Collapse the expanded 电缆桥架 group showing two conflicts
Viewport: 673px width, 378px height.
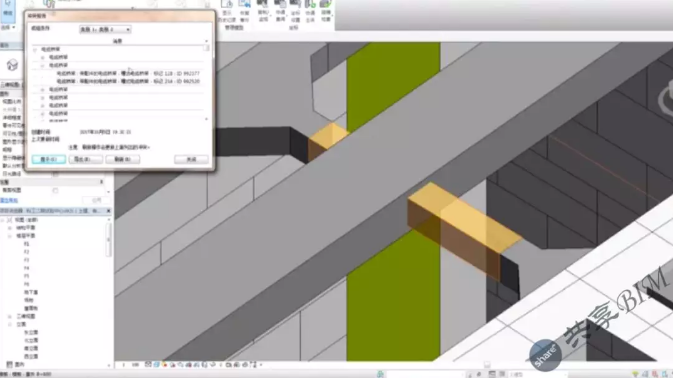42,65
